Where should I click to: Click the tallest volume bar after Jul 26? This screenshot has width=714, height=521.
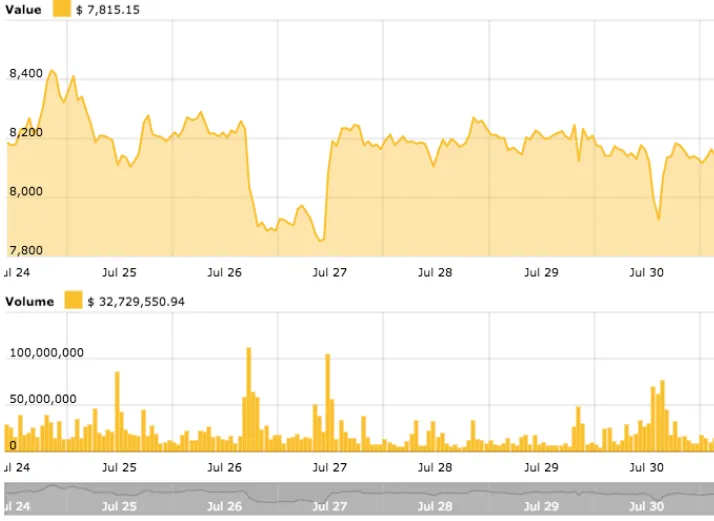(x=249, y=399)
